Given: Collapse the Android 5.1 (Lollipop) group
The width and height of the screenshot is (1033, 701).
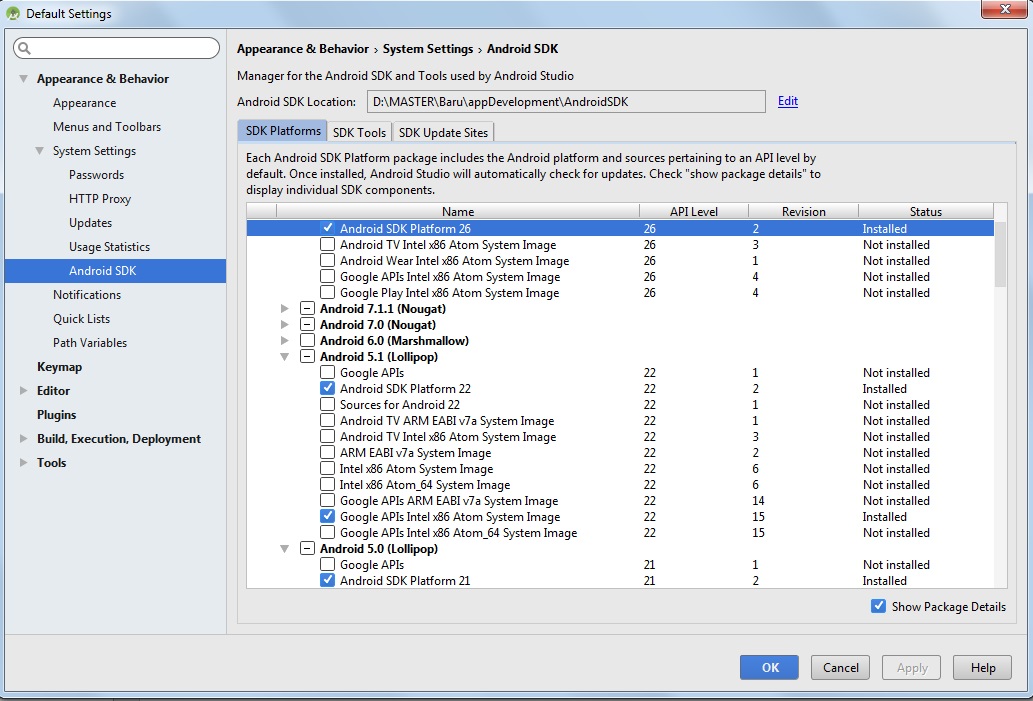Looking at the screenshot, I should [286, 357].
